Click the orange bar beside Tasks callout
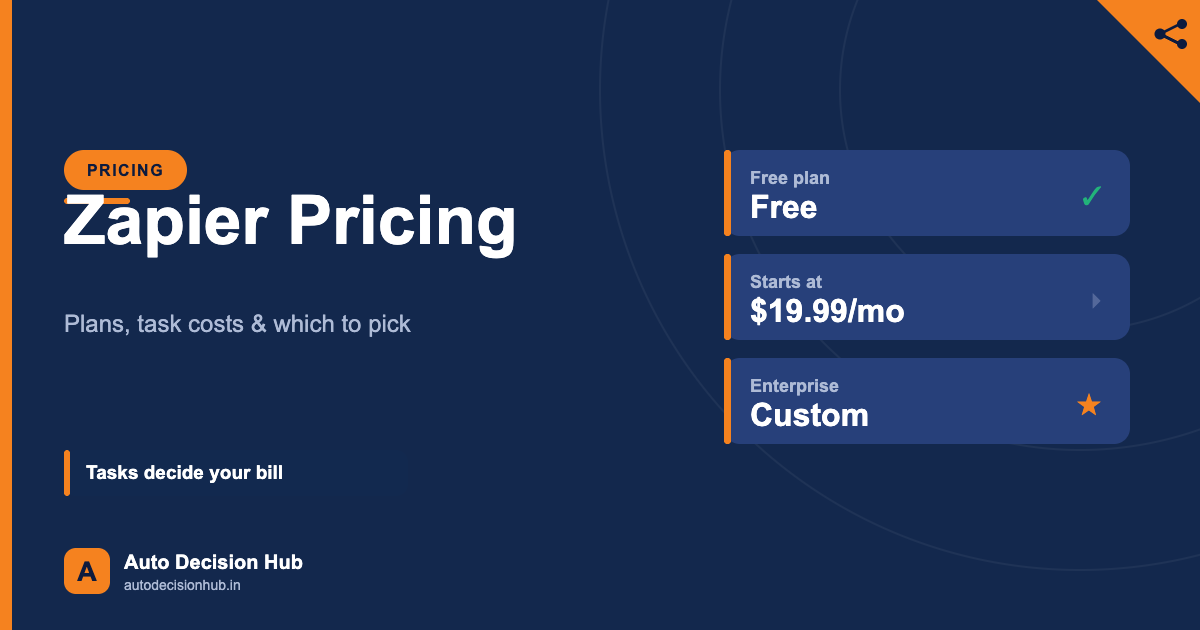Screen dimensions: 1200x630 point(67,473)
